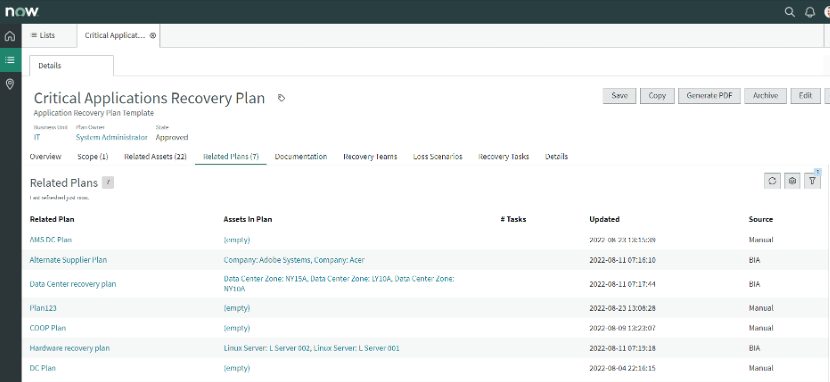This screenshot has width=830, height=382.
Task: Click the updated date 2022-08-23 13:08:28
Action: 622,308
